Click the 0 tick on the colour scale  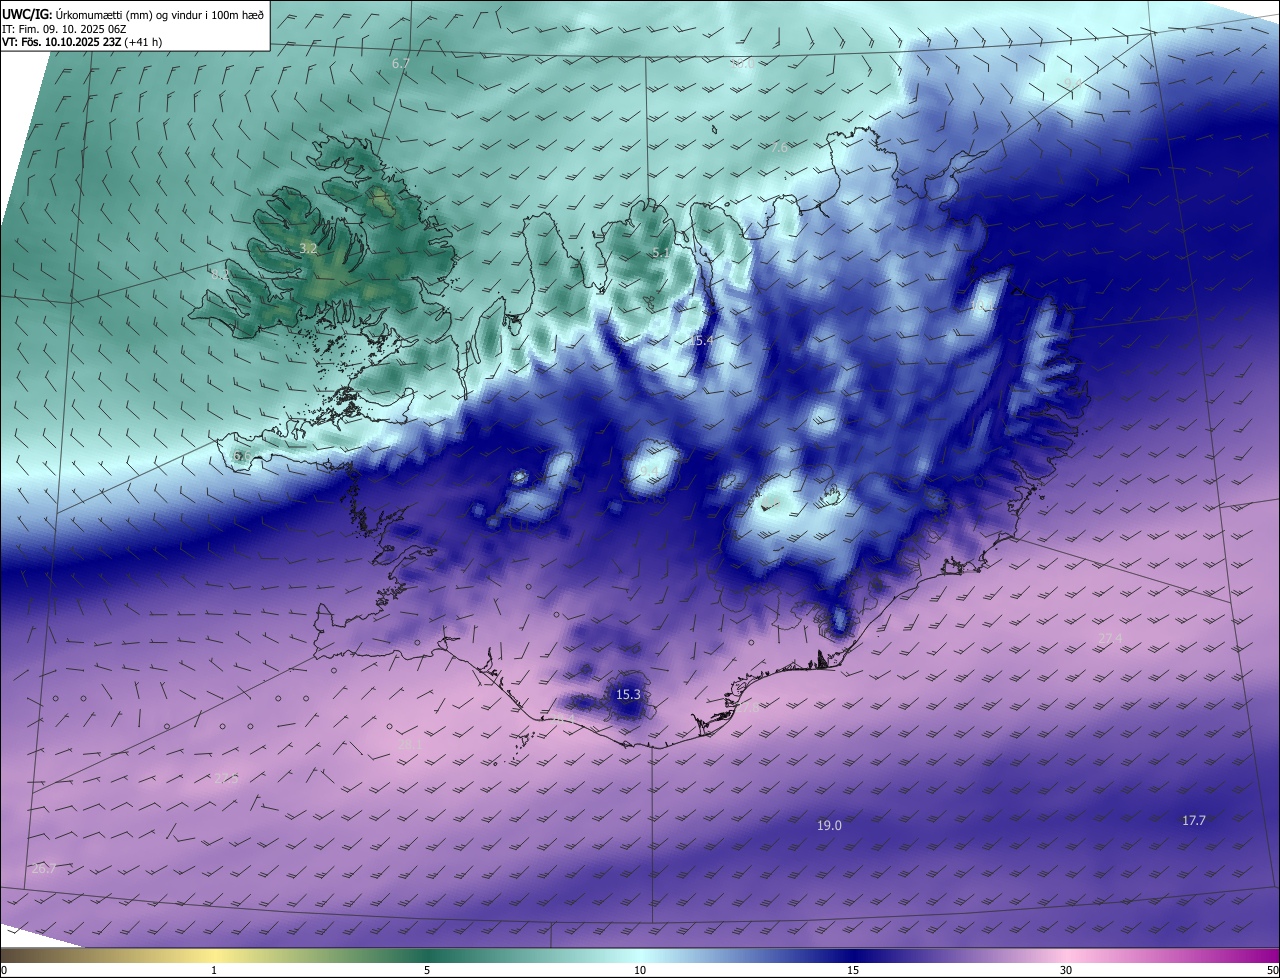point(4,970)
